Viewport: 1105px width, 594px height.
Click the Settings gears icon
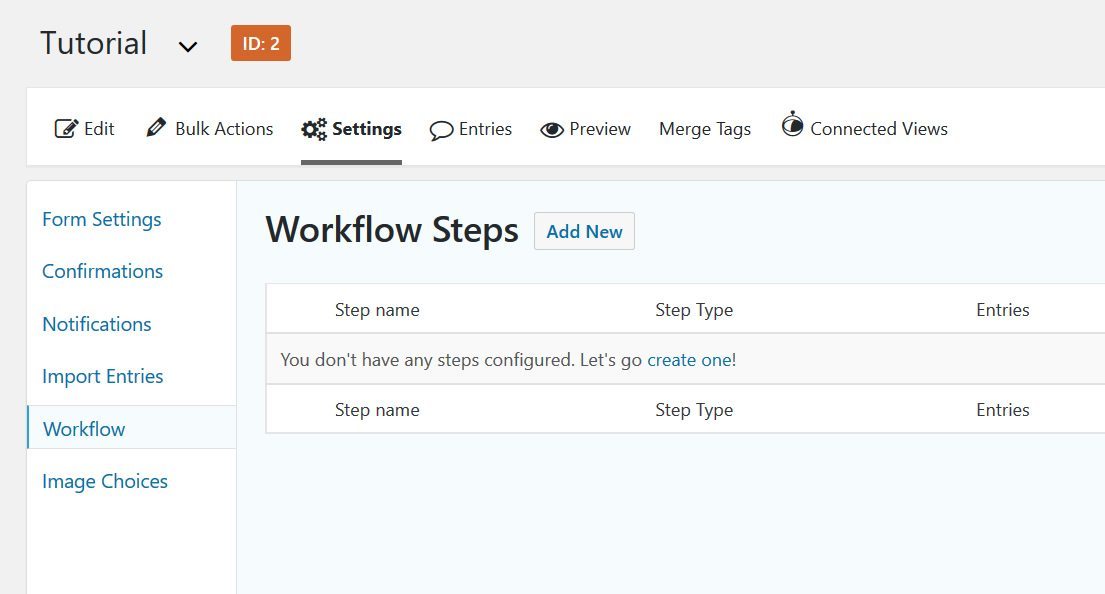(313, 128)
